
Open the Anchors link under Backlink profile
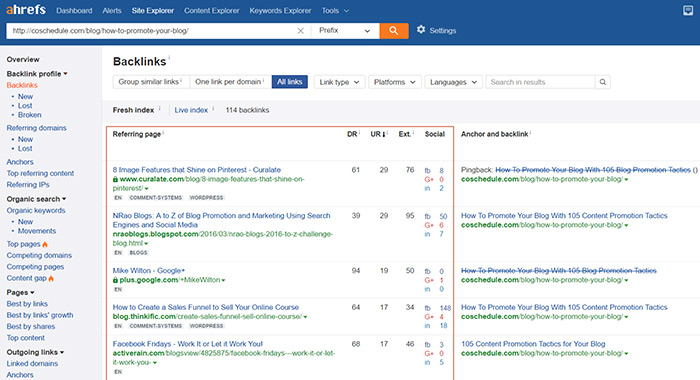pos(20,162)
